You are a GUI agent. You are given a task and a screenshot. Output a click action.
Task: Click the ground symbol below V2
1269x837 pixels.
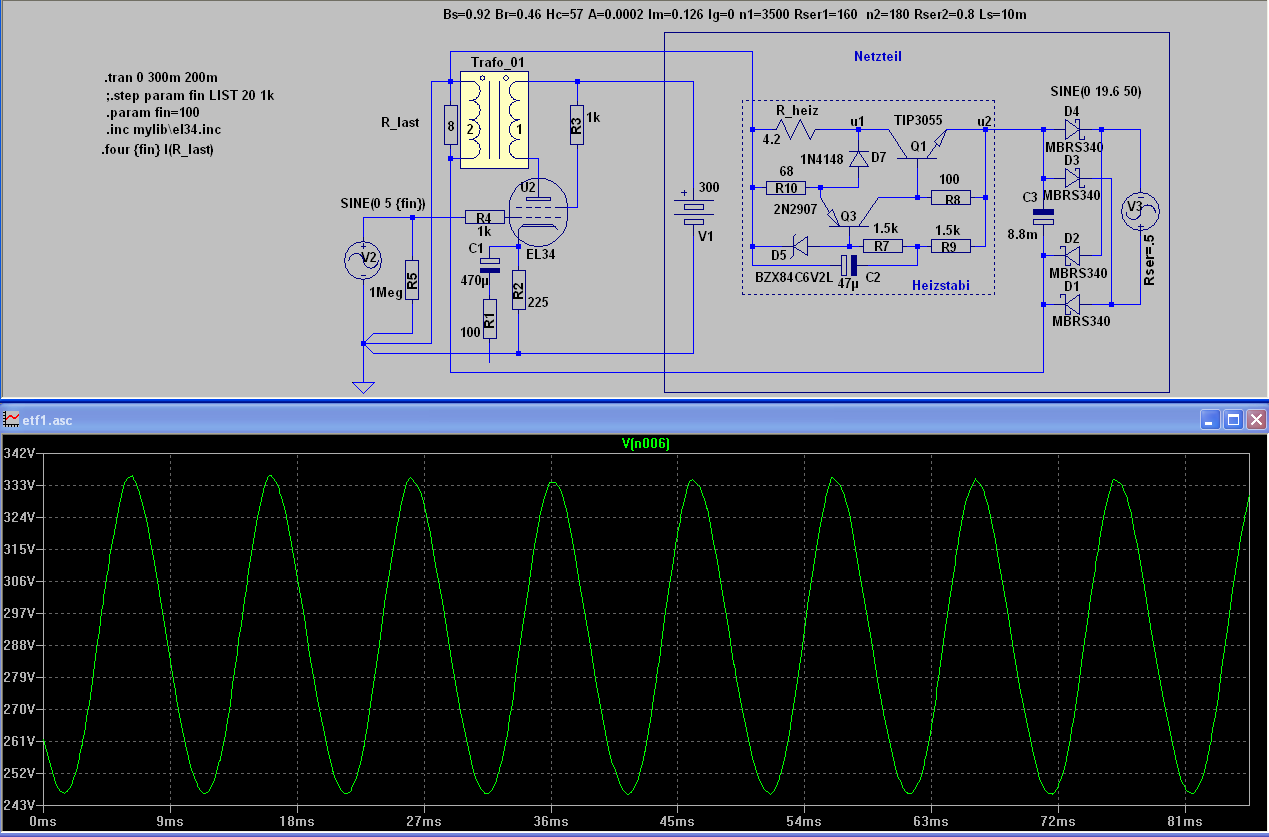tap(362, 386)
